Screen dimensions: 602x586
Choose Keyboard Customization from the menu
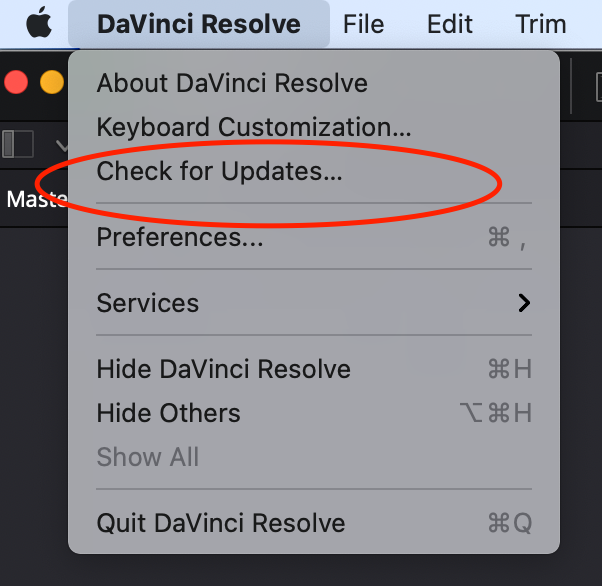pos(254,127)
